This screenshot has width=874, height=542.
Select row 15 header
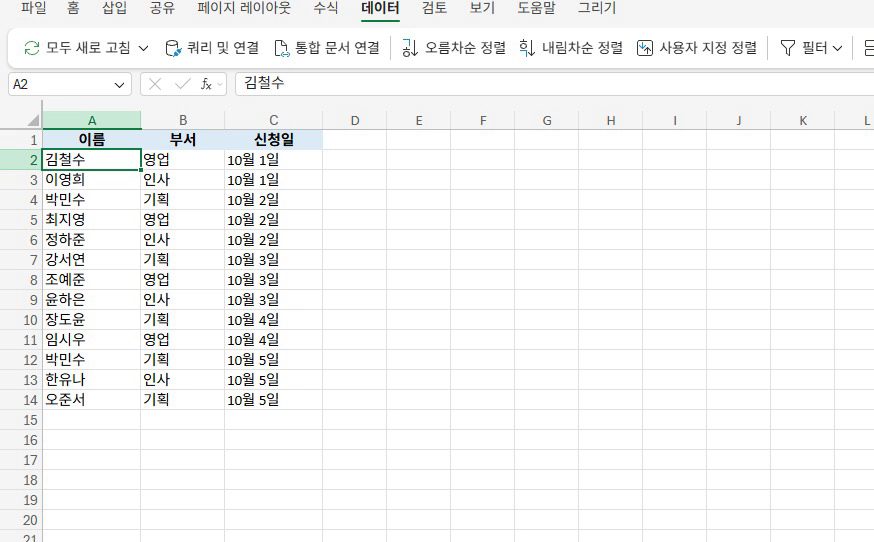click(x=21, y=420)
